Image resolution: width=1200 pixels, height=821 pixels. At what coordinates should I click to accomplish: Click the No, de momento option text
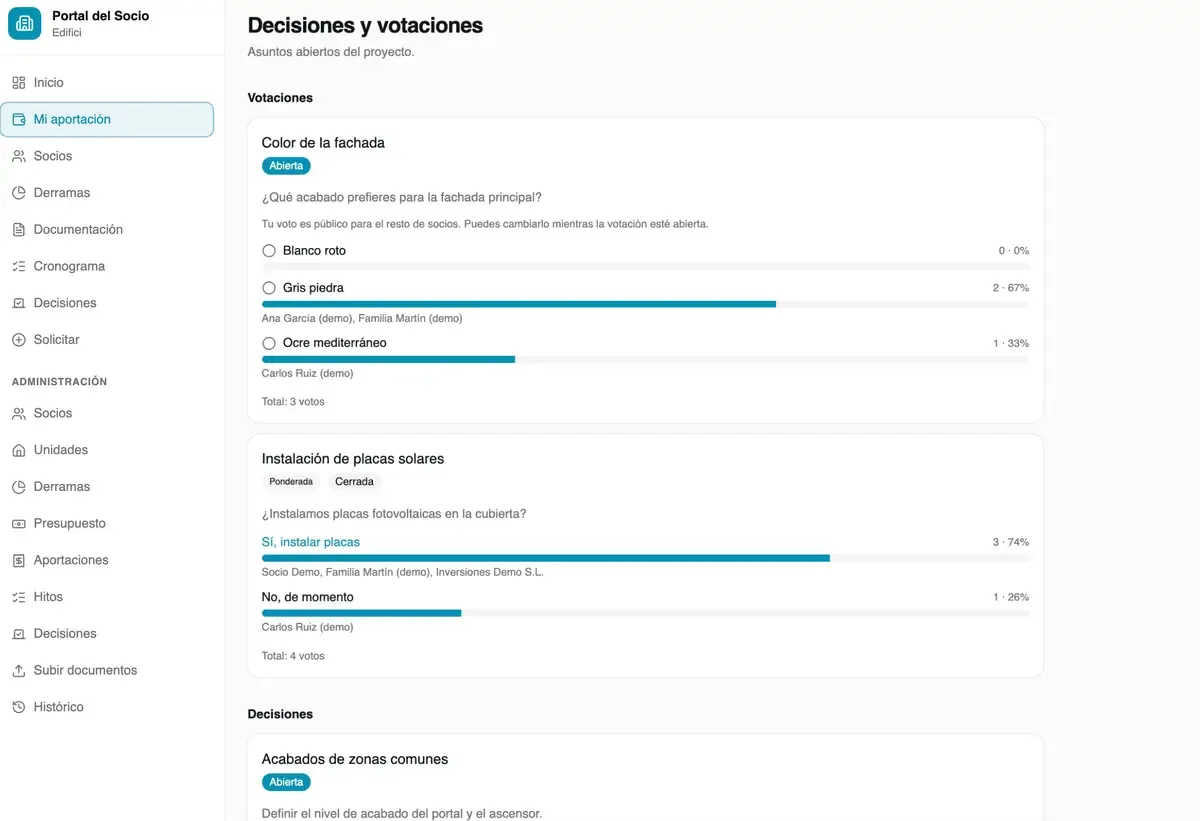[x=308, y=597]
